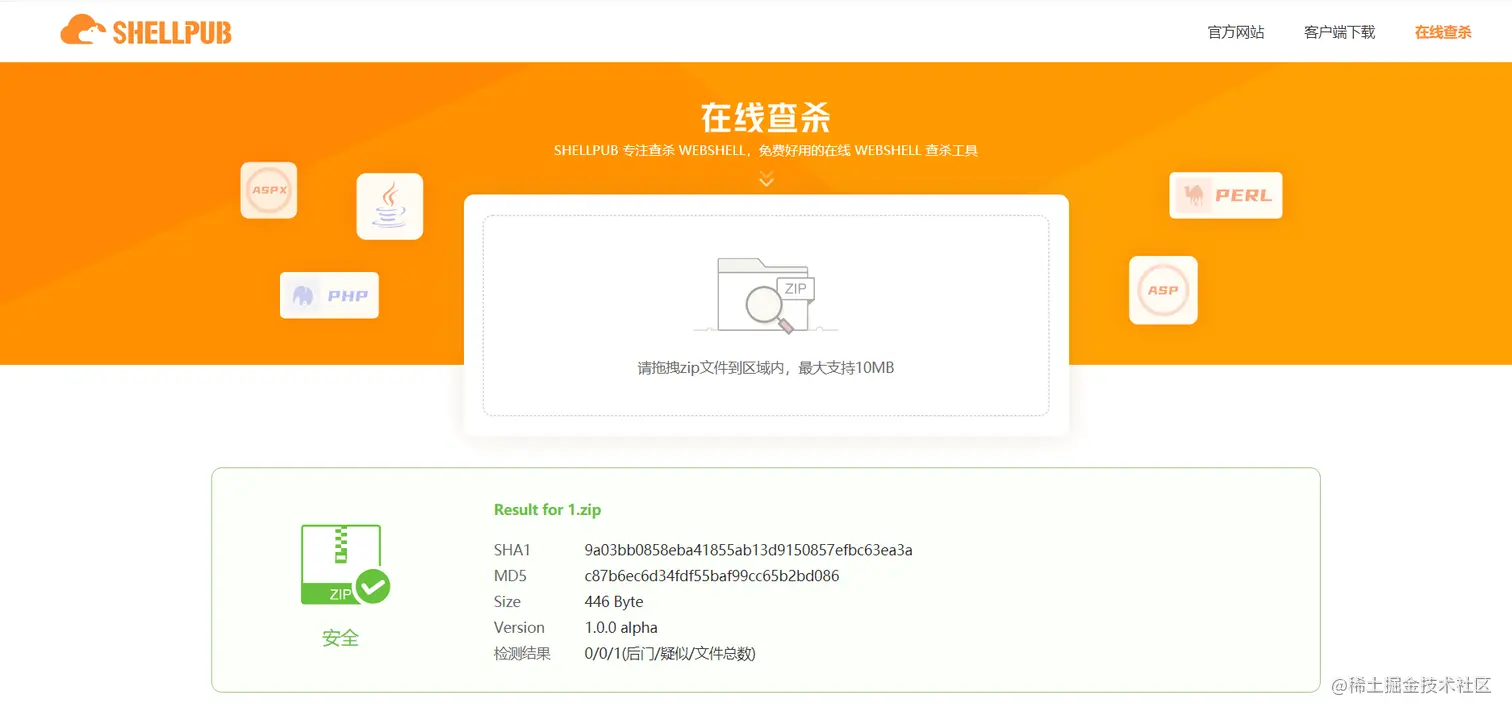Click the ZIP file icon in the result panel
Viewport: 1512px width, 716px height.
(x=340, y=565)
